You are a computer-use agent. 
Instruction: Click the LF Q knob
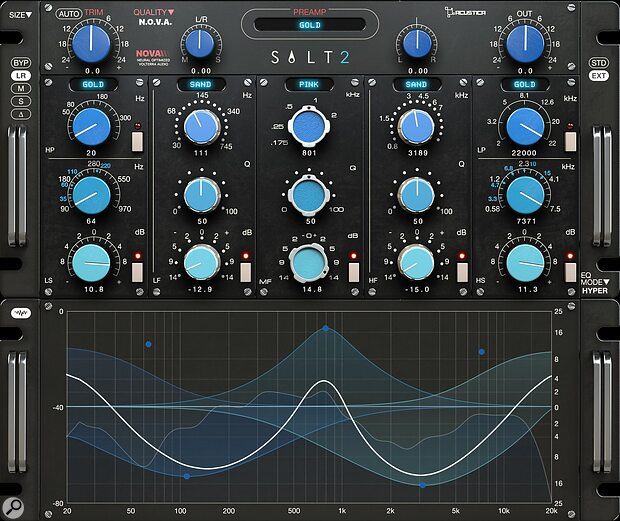click(202, 195)
